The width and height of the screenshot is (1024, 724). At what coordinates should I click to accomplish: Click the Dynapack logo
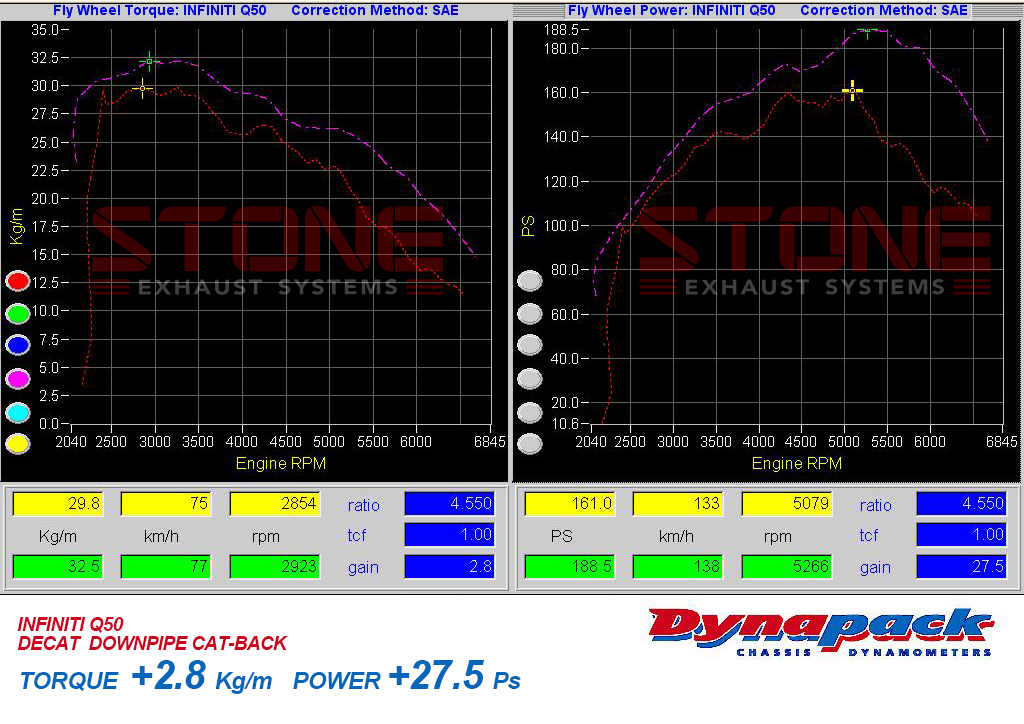pyautogui.click(x=821, y=632)
